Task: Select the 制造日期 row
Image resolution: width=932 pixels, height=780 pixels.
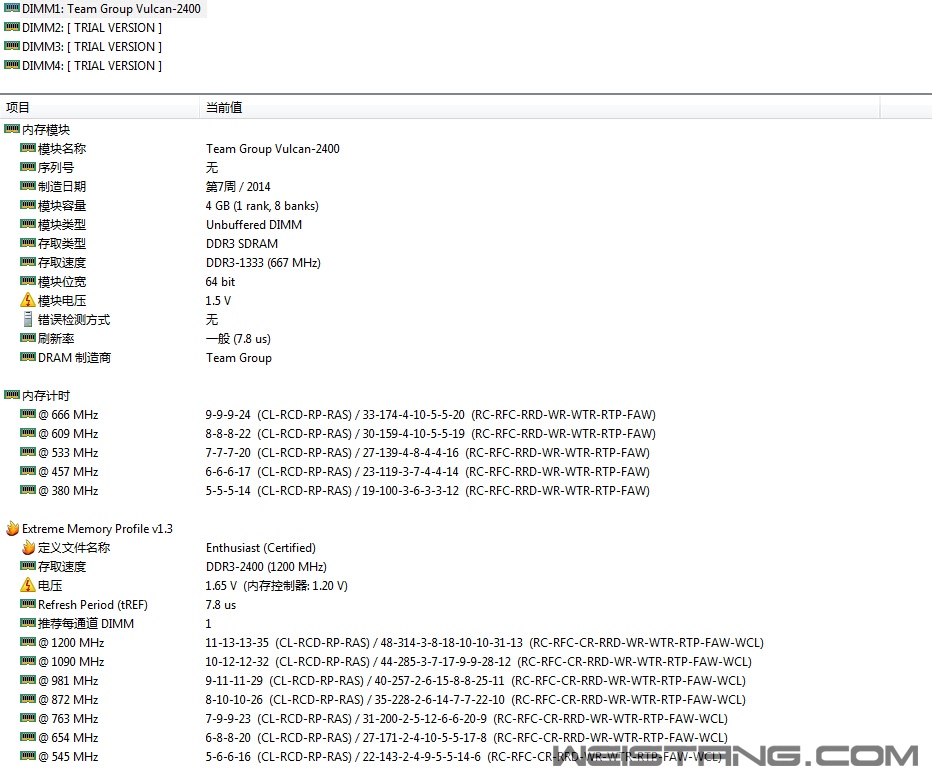Action: click(62, 187)
